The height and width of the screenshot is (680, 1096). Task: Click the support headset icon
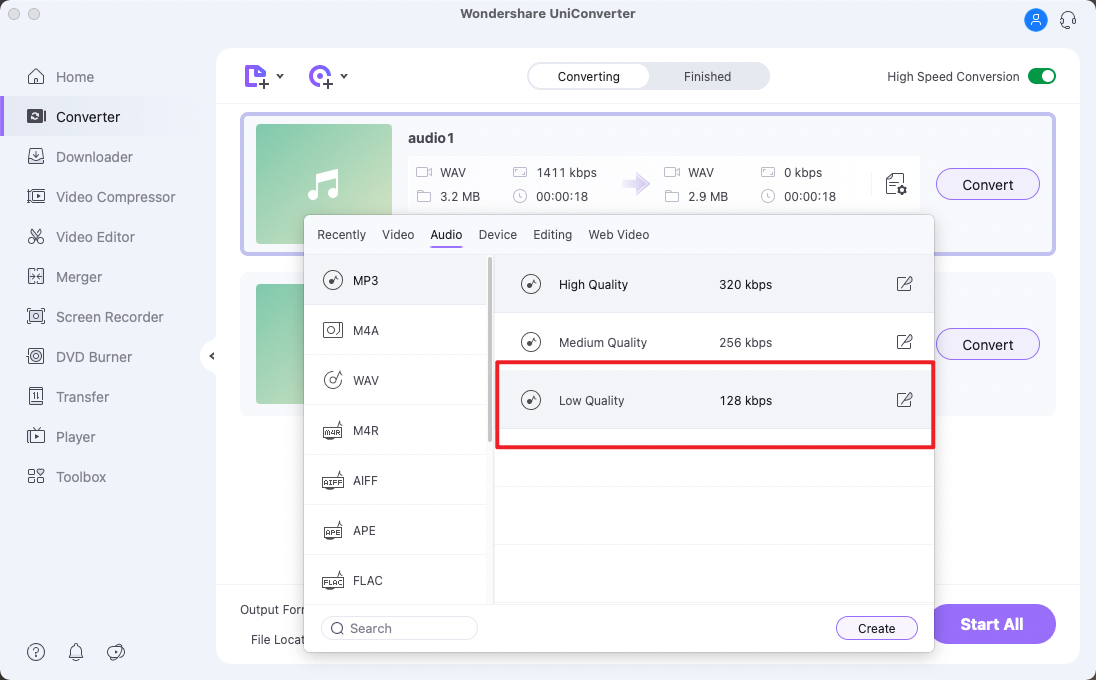[1068, 20]
